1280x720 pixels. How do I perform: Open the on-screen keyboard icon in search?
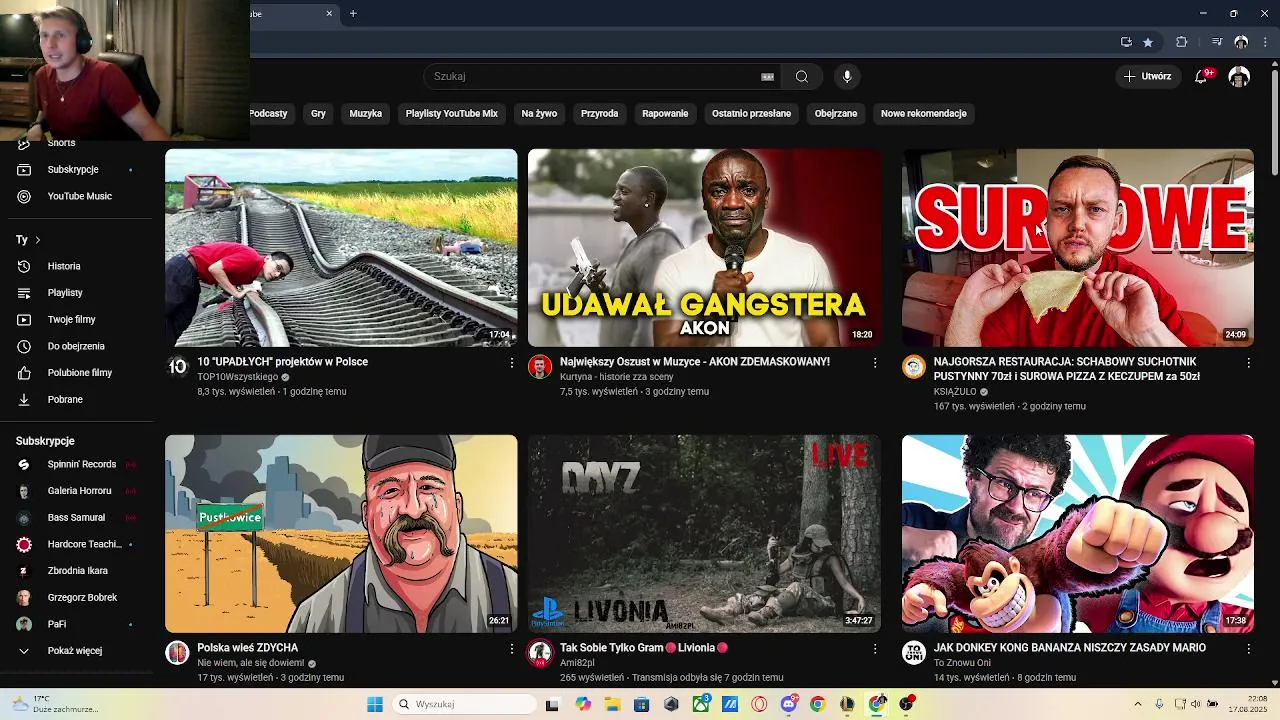click(x=767, y=76)
